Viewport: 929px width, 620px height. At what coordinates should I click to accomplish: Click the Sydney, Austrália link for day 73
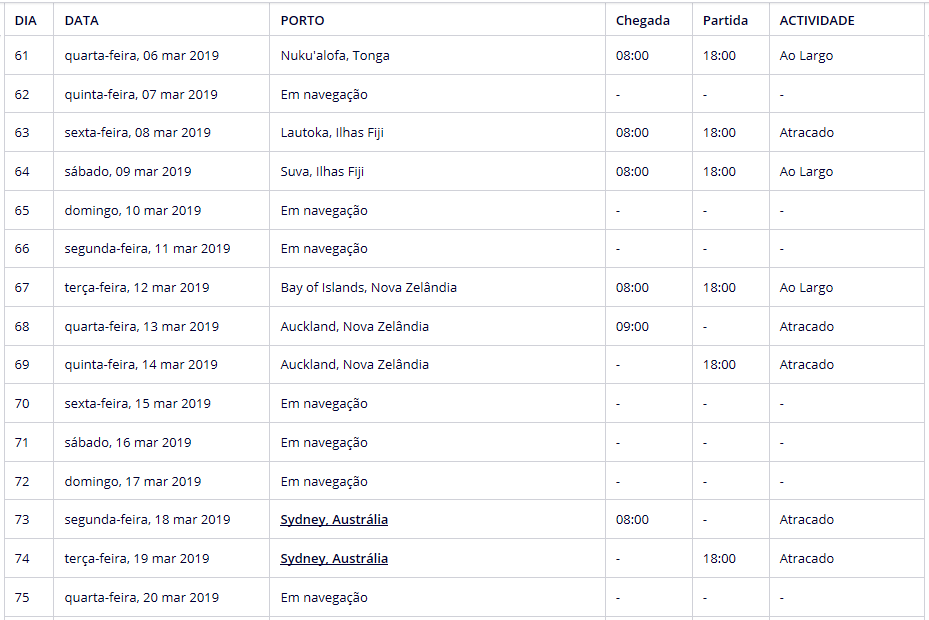[x=334, y=520]
